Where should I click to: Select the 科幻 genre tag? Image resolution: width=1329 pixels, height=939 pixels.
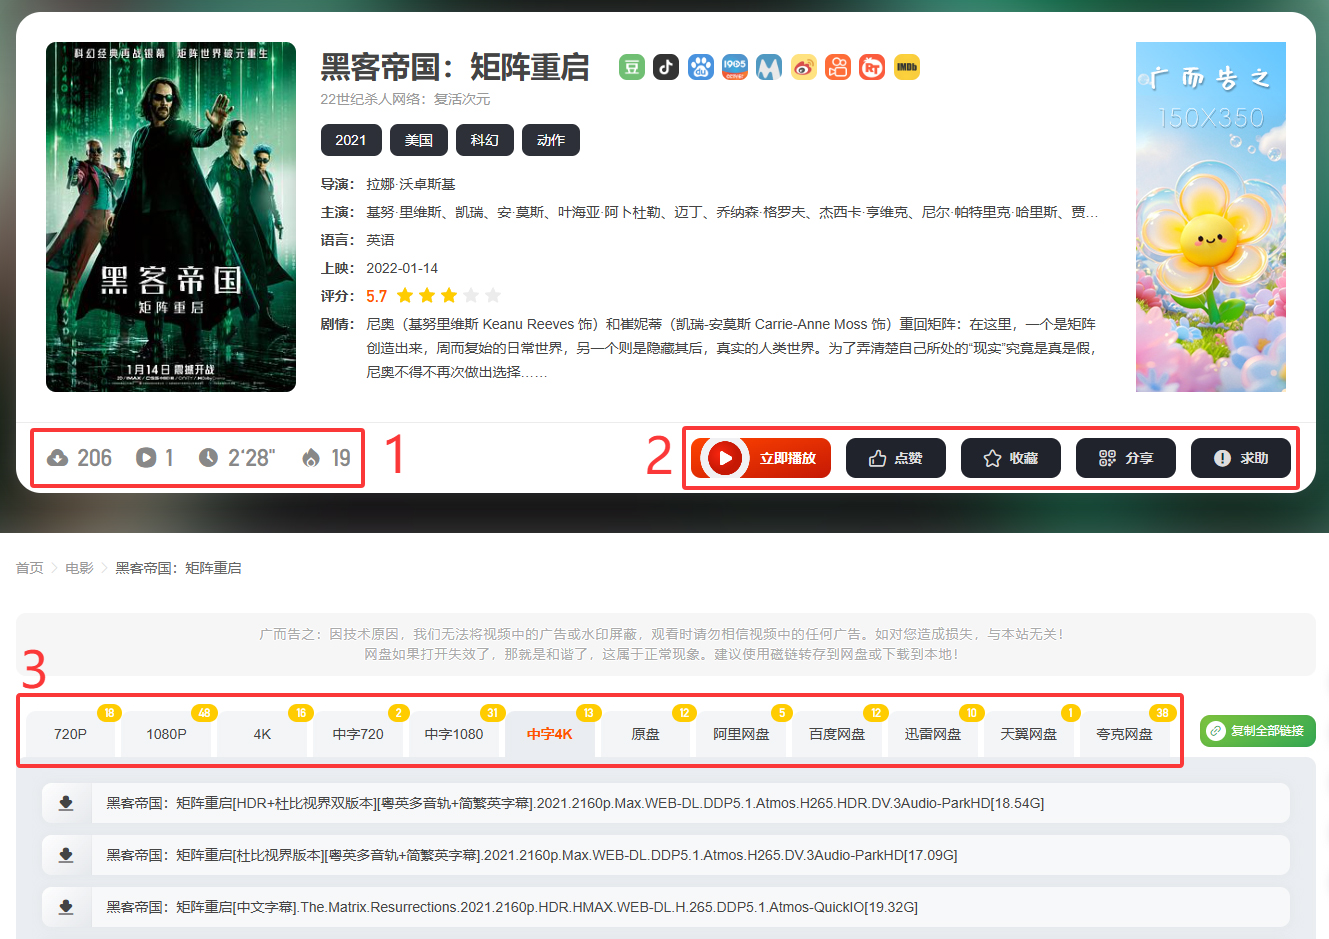(x=485, y=140)
